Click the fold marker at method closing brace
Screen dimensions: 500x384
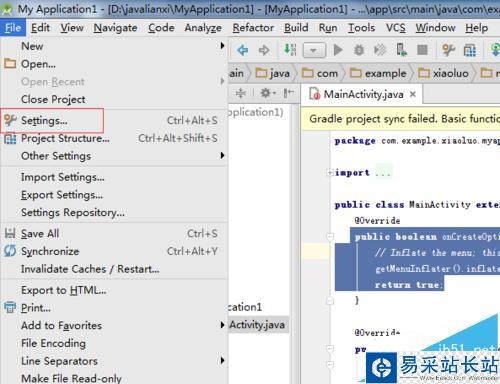[330, 301]
